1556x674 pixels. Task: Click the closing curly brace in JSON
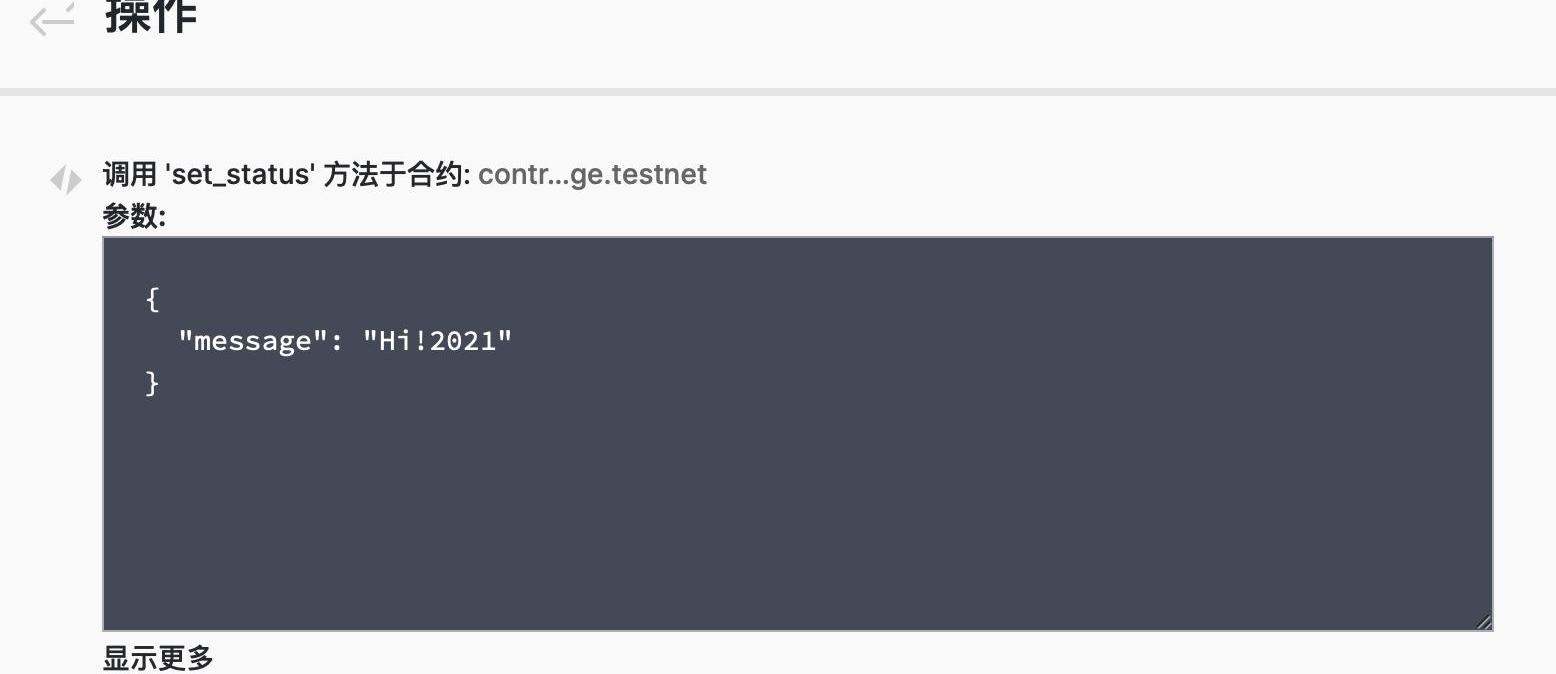pyautogui.click(x=152, y=383)
